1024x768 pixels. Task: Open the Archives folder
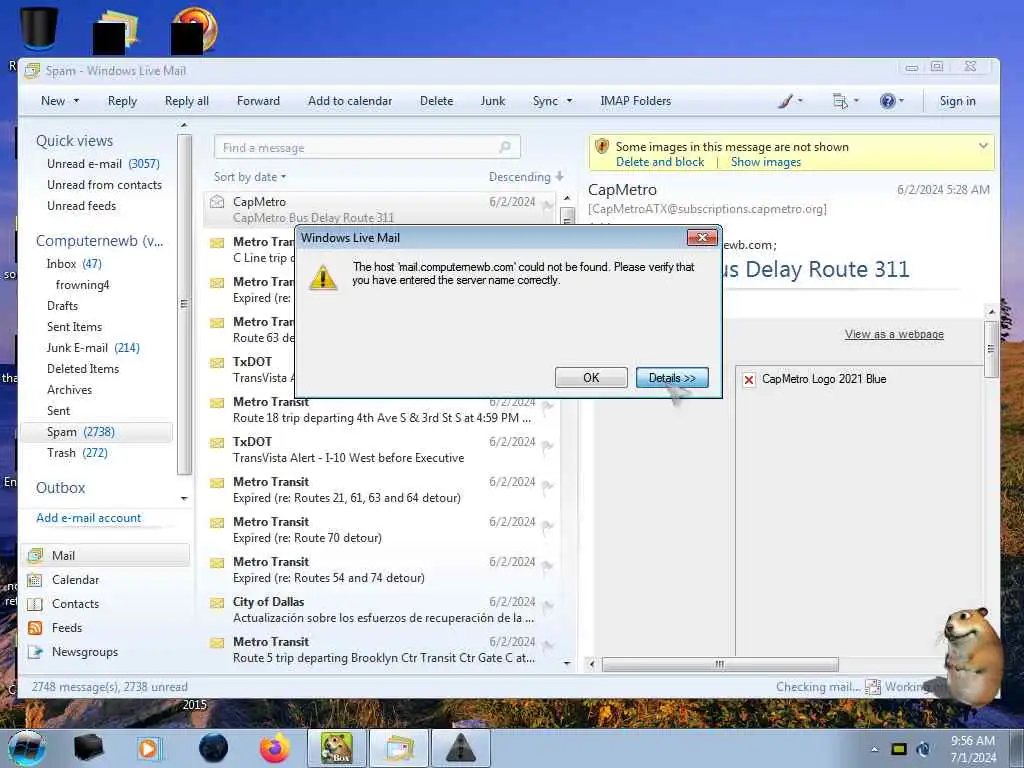[x=69, y=389]
